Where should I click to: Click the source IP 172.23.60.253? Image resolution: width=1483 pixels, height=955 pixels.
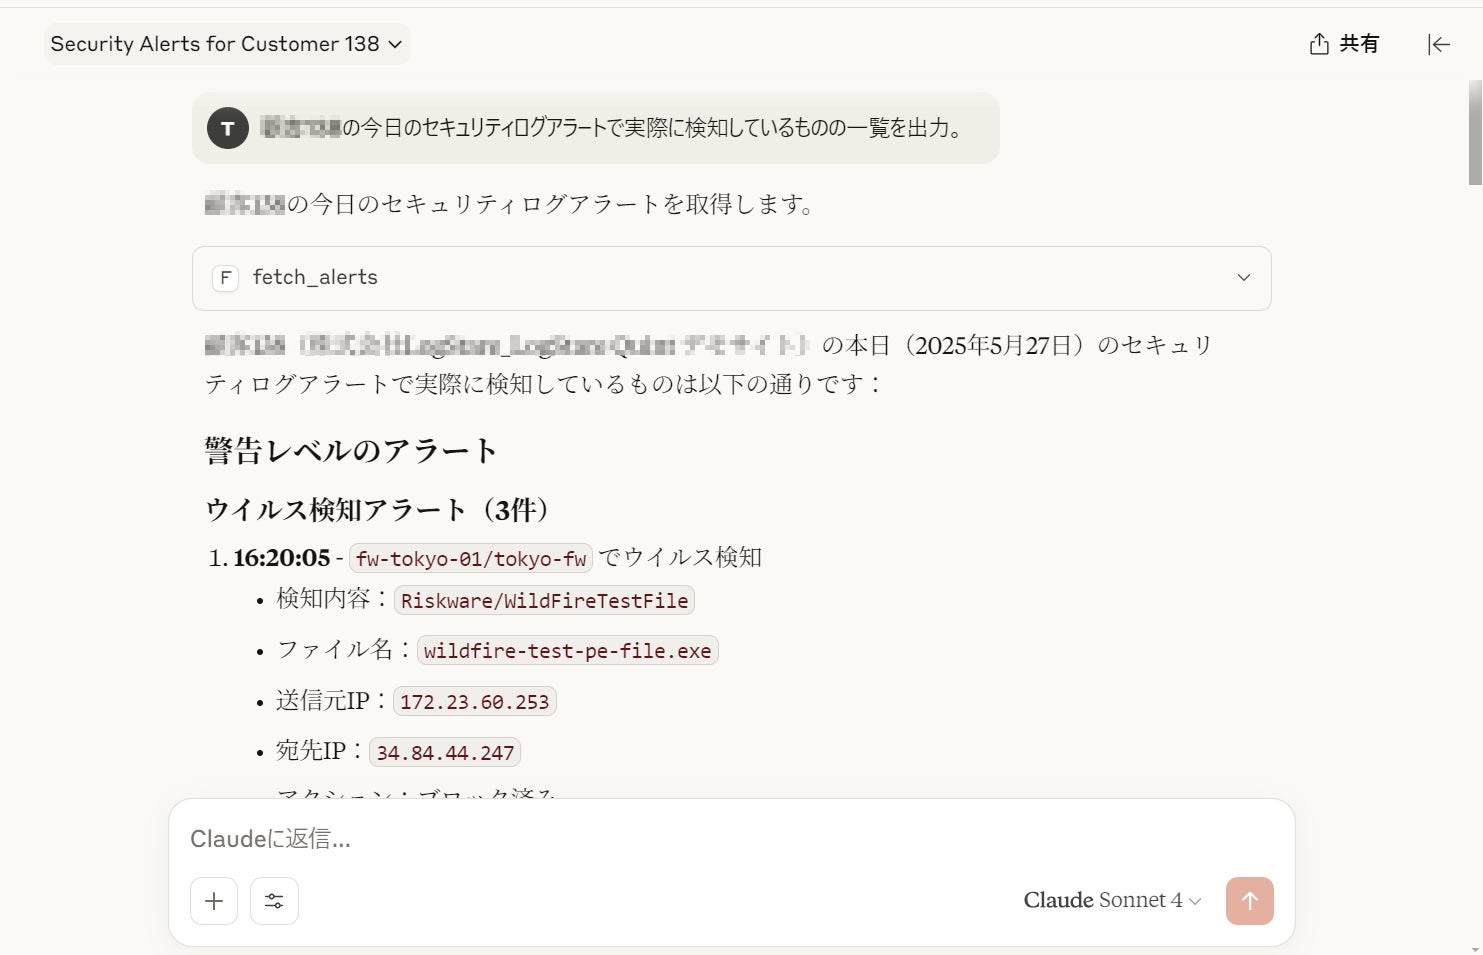[474, 702]
